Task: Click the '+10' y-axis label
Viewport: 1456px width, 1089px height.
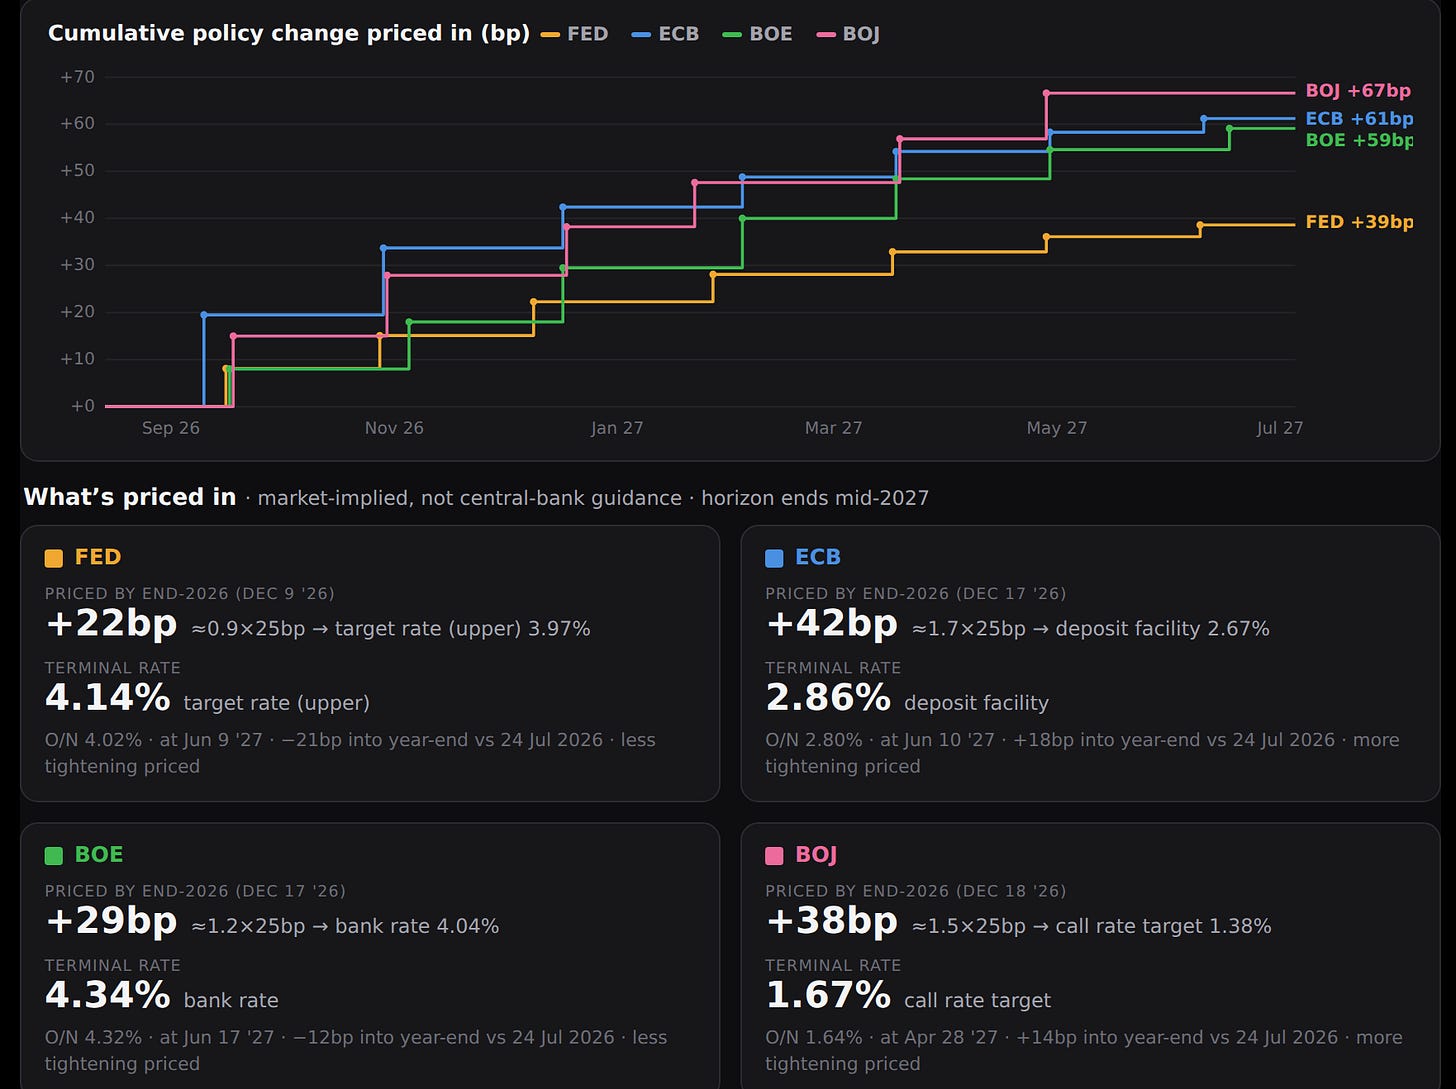Action: pyautogui.click(x=78, y=359)
